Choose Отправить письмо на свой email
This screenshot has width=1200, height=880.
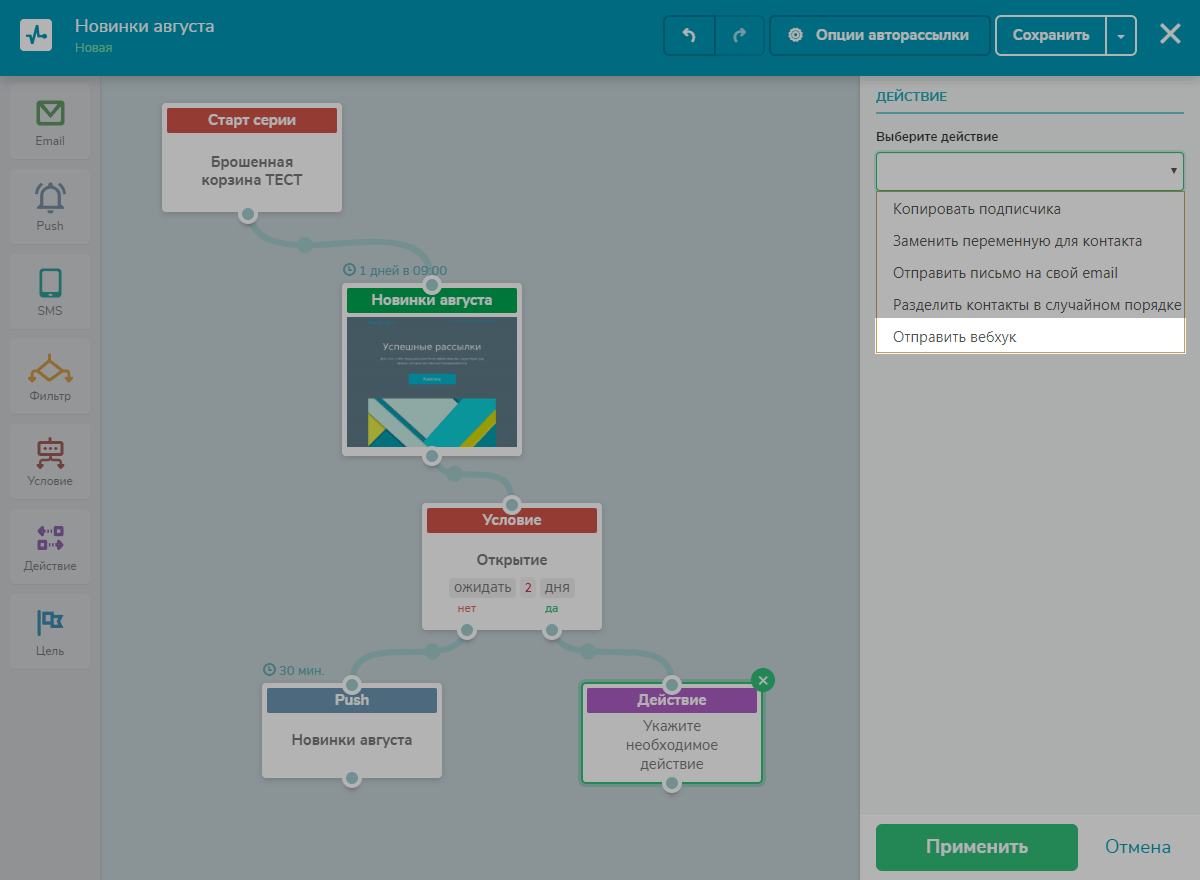click(1030, 273)
